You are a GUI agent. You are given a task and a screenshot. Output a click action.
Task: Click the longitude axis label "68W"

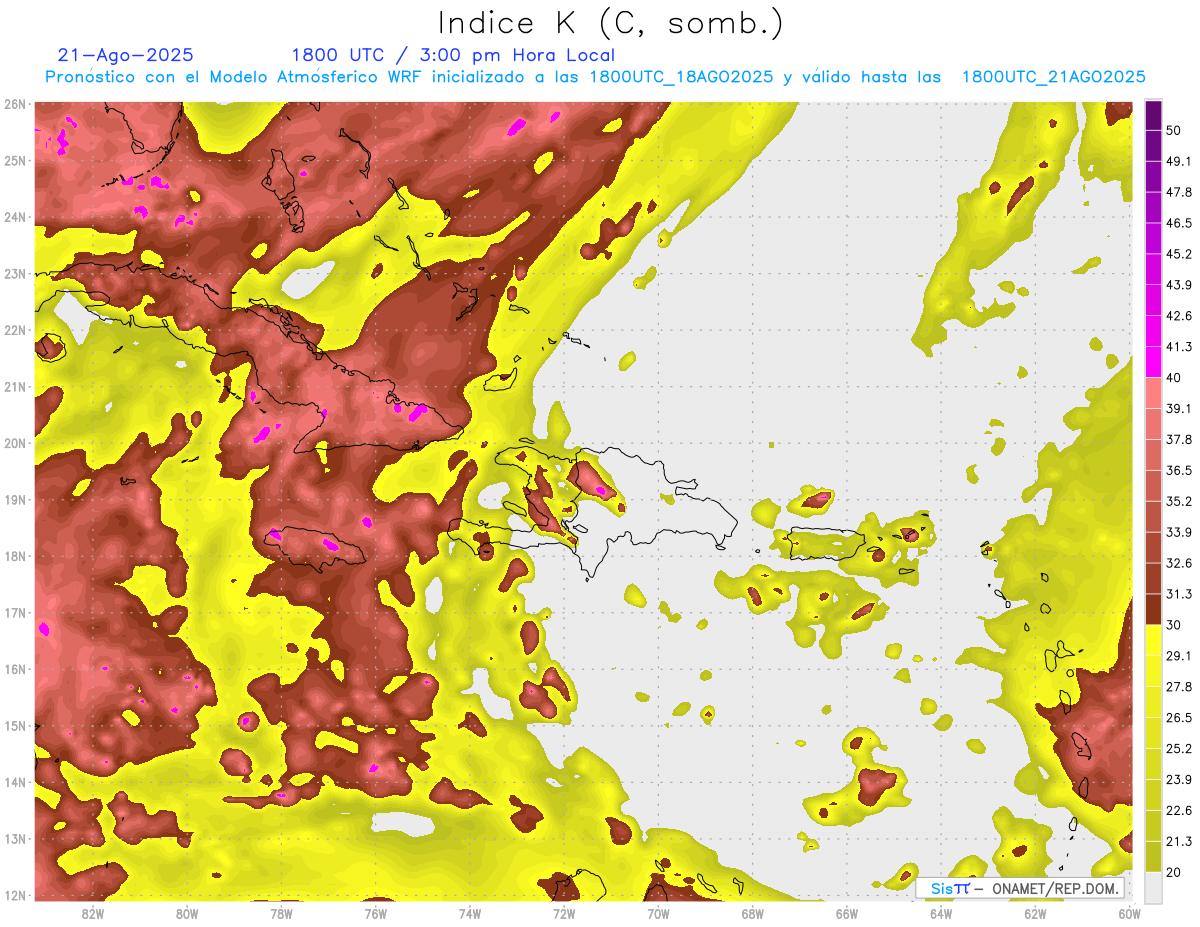(753, 913)
